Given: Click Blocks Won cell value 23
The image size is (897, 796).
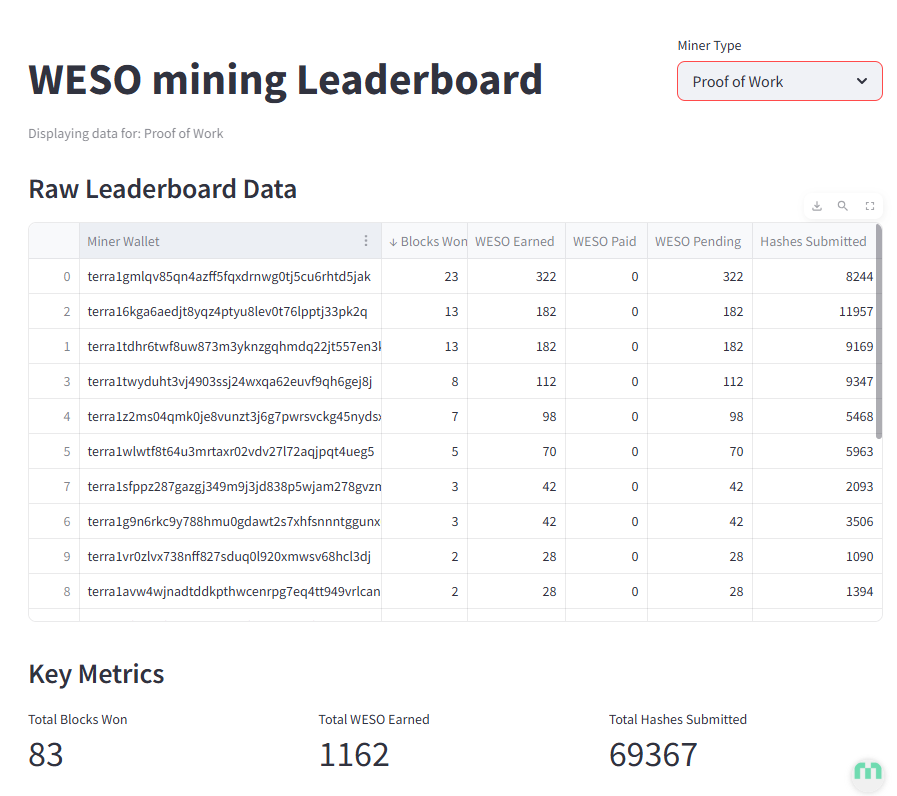Looking at the screenshot, I should 424,276.
